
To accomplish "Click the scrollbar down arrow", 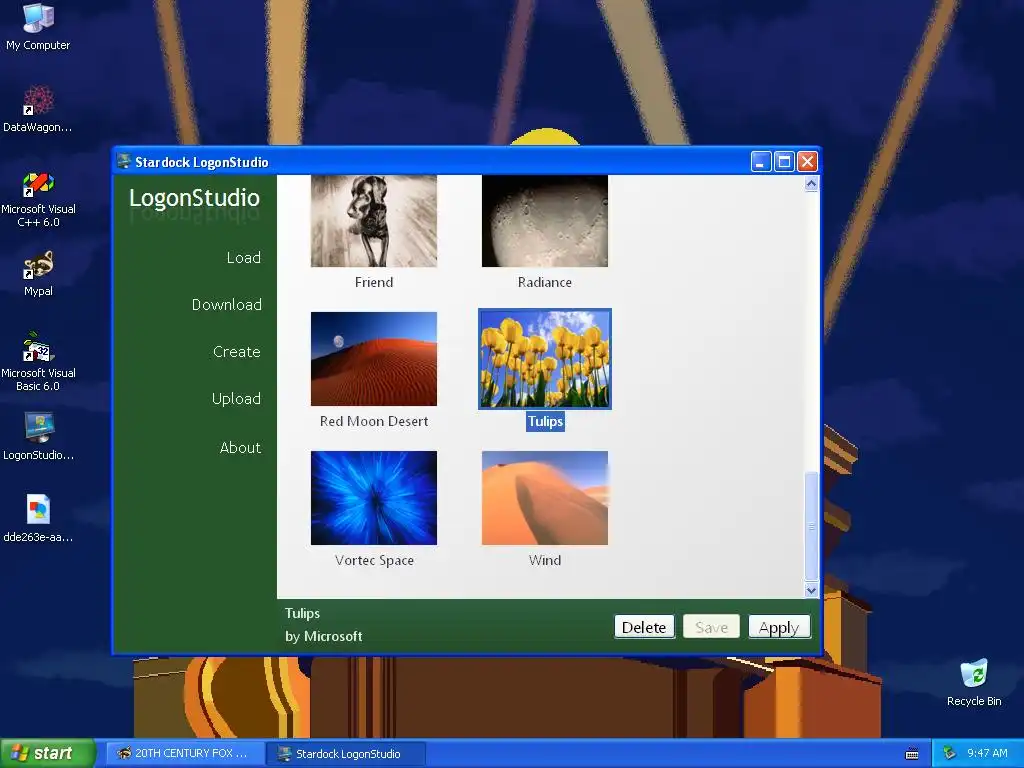I will (x=811, y=590).
